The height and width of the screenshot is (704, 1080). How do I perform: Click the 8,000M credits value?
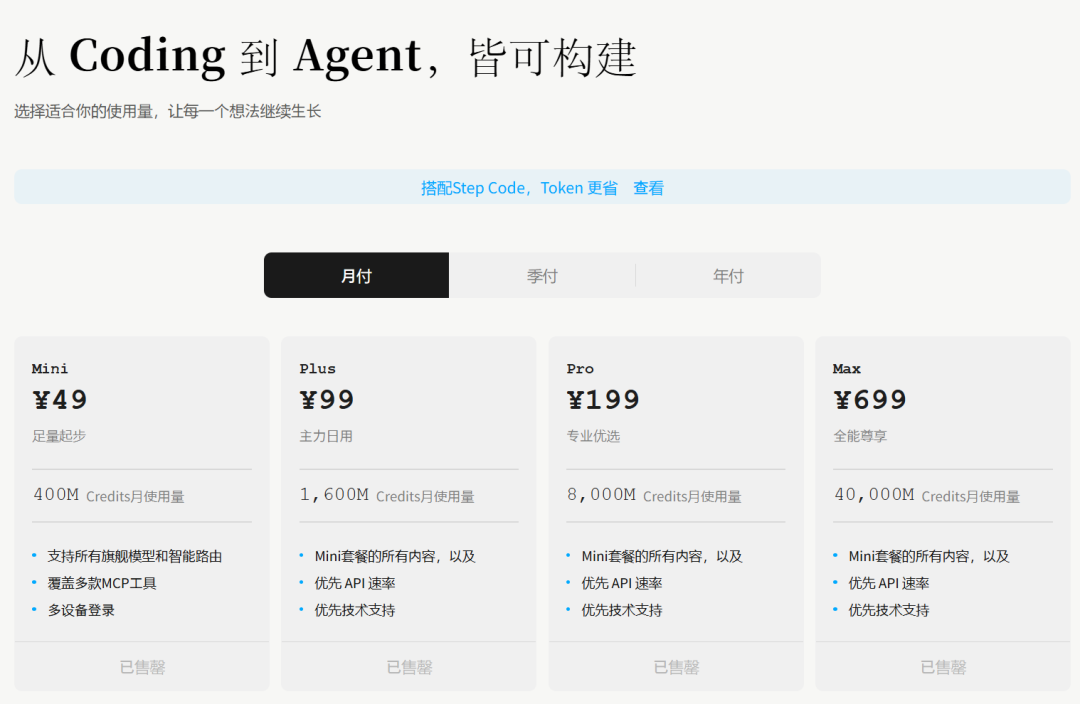(601, 495)
